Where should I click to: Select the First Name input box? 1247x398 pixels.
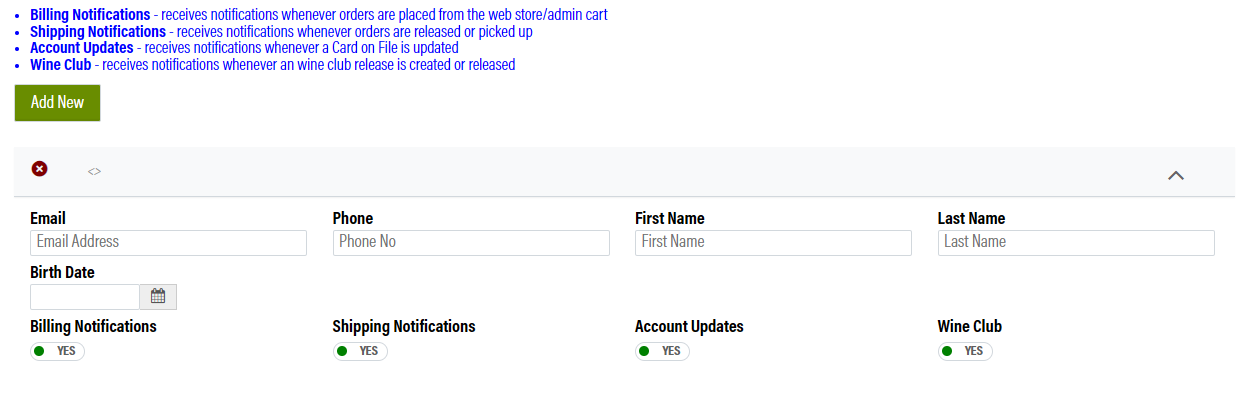773,243
